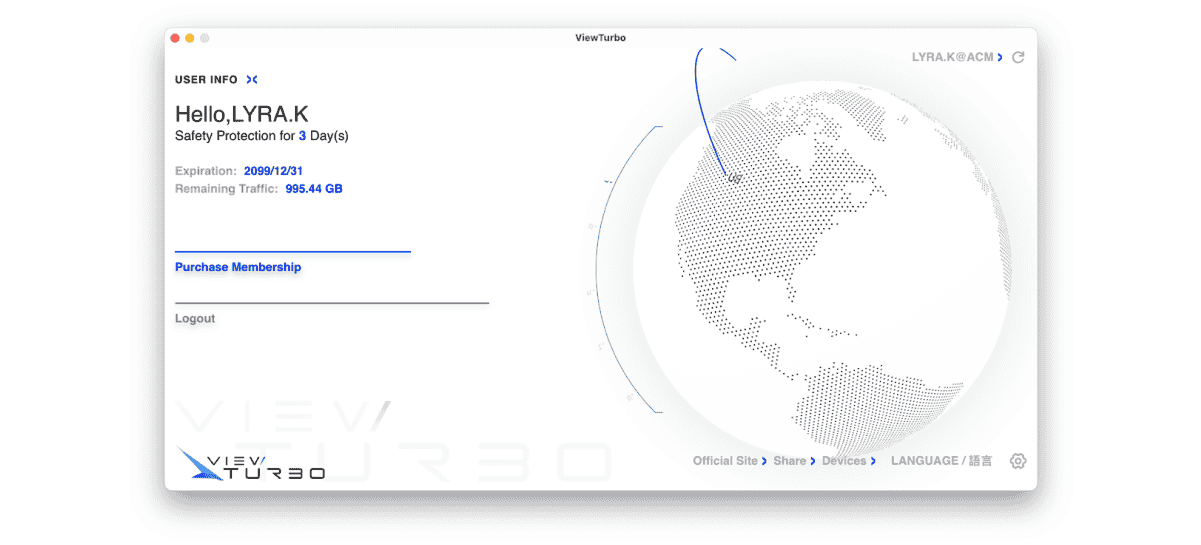Screen dimensions: 1201x545
Task: Click the Safety Protection for 3 Day(s) text
Action: click(x=262, y=136)
